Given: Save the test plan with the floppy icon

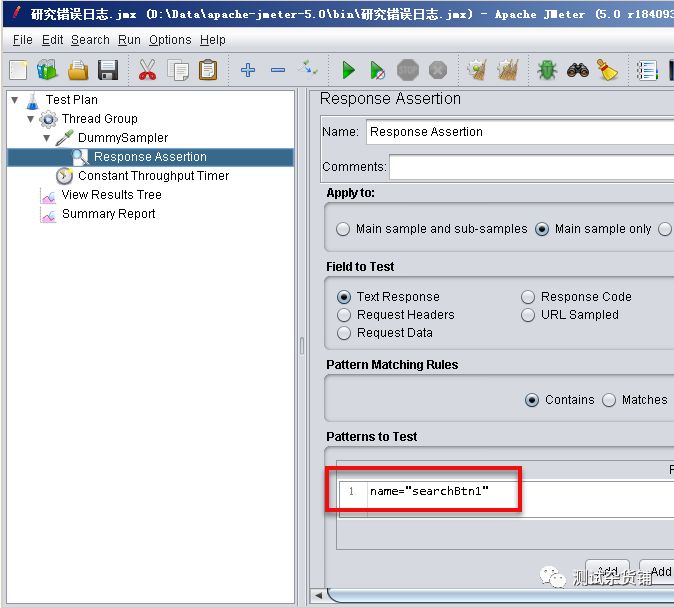Looking at the screenshot, I should [108, 70].
